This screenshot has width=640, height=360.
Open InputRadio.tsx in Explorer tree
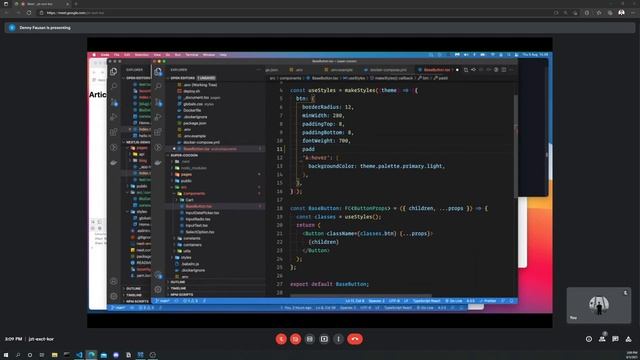click(198, 219)
